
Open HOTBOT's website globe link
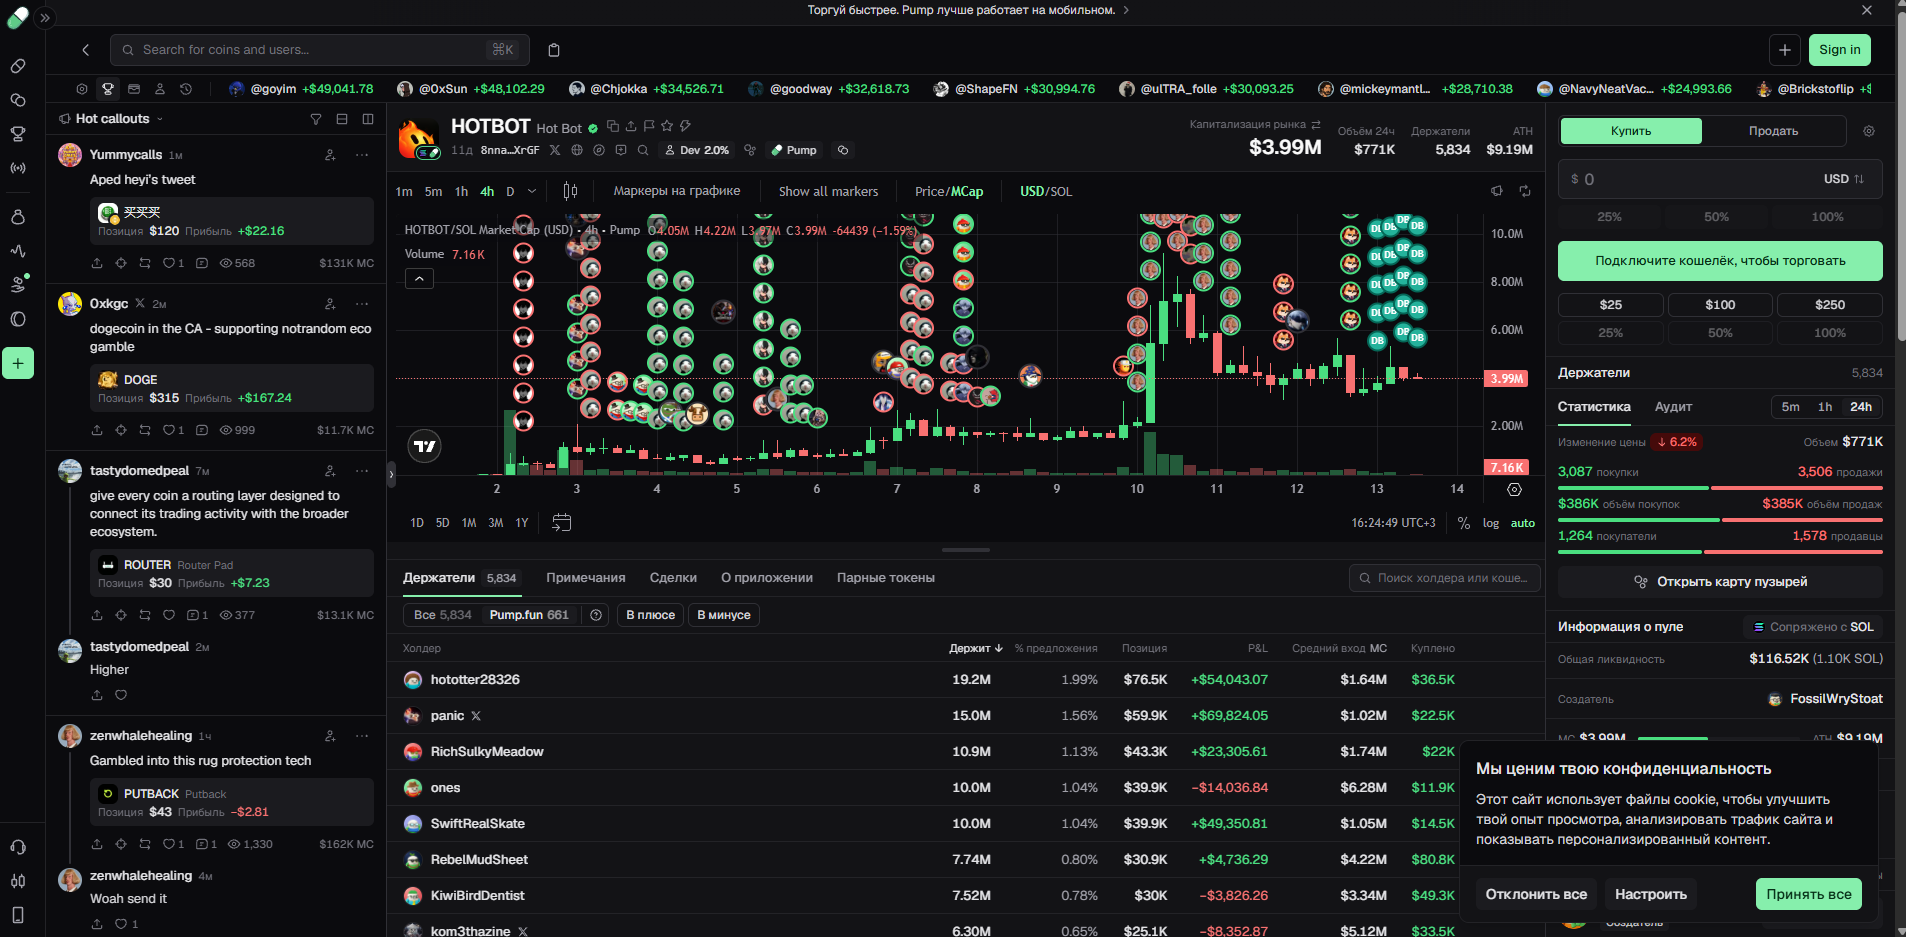pos(577,150)
